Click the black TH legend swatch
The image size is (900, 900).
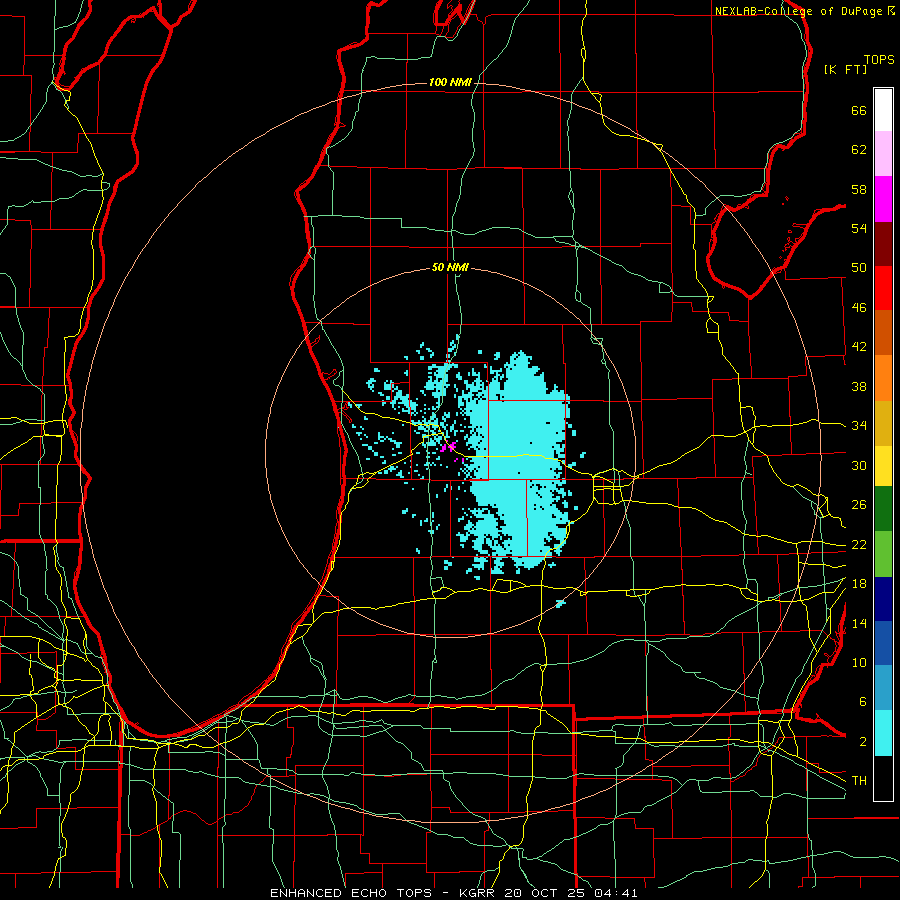coord(883,778)
